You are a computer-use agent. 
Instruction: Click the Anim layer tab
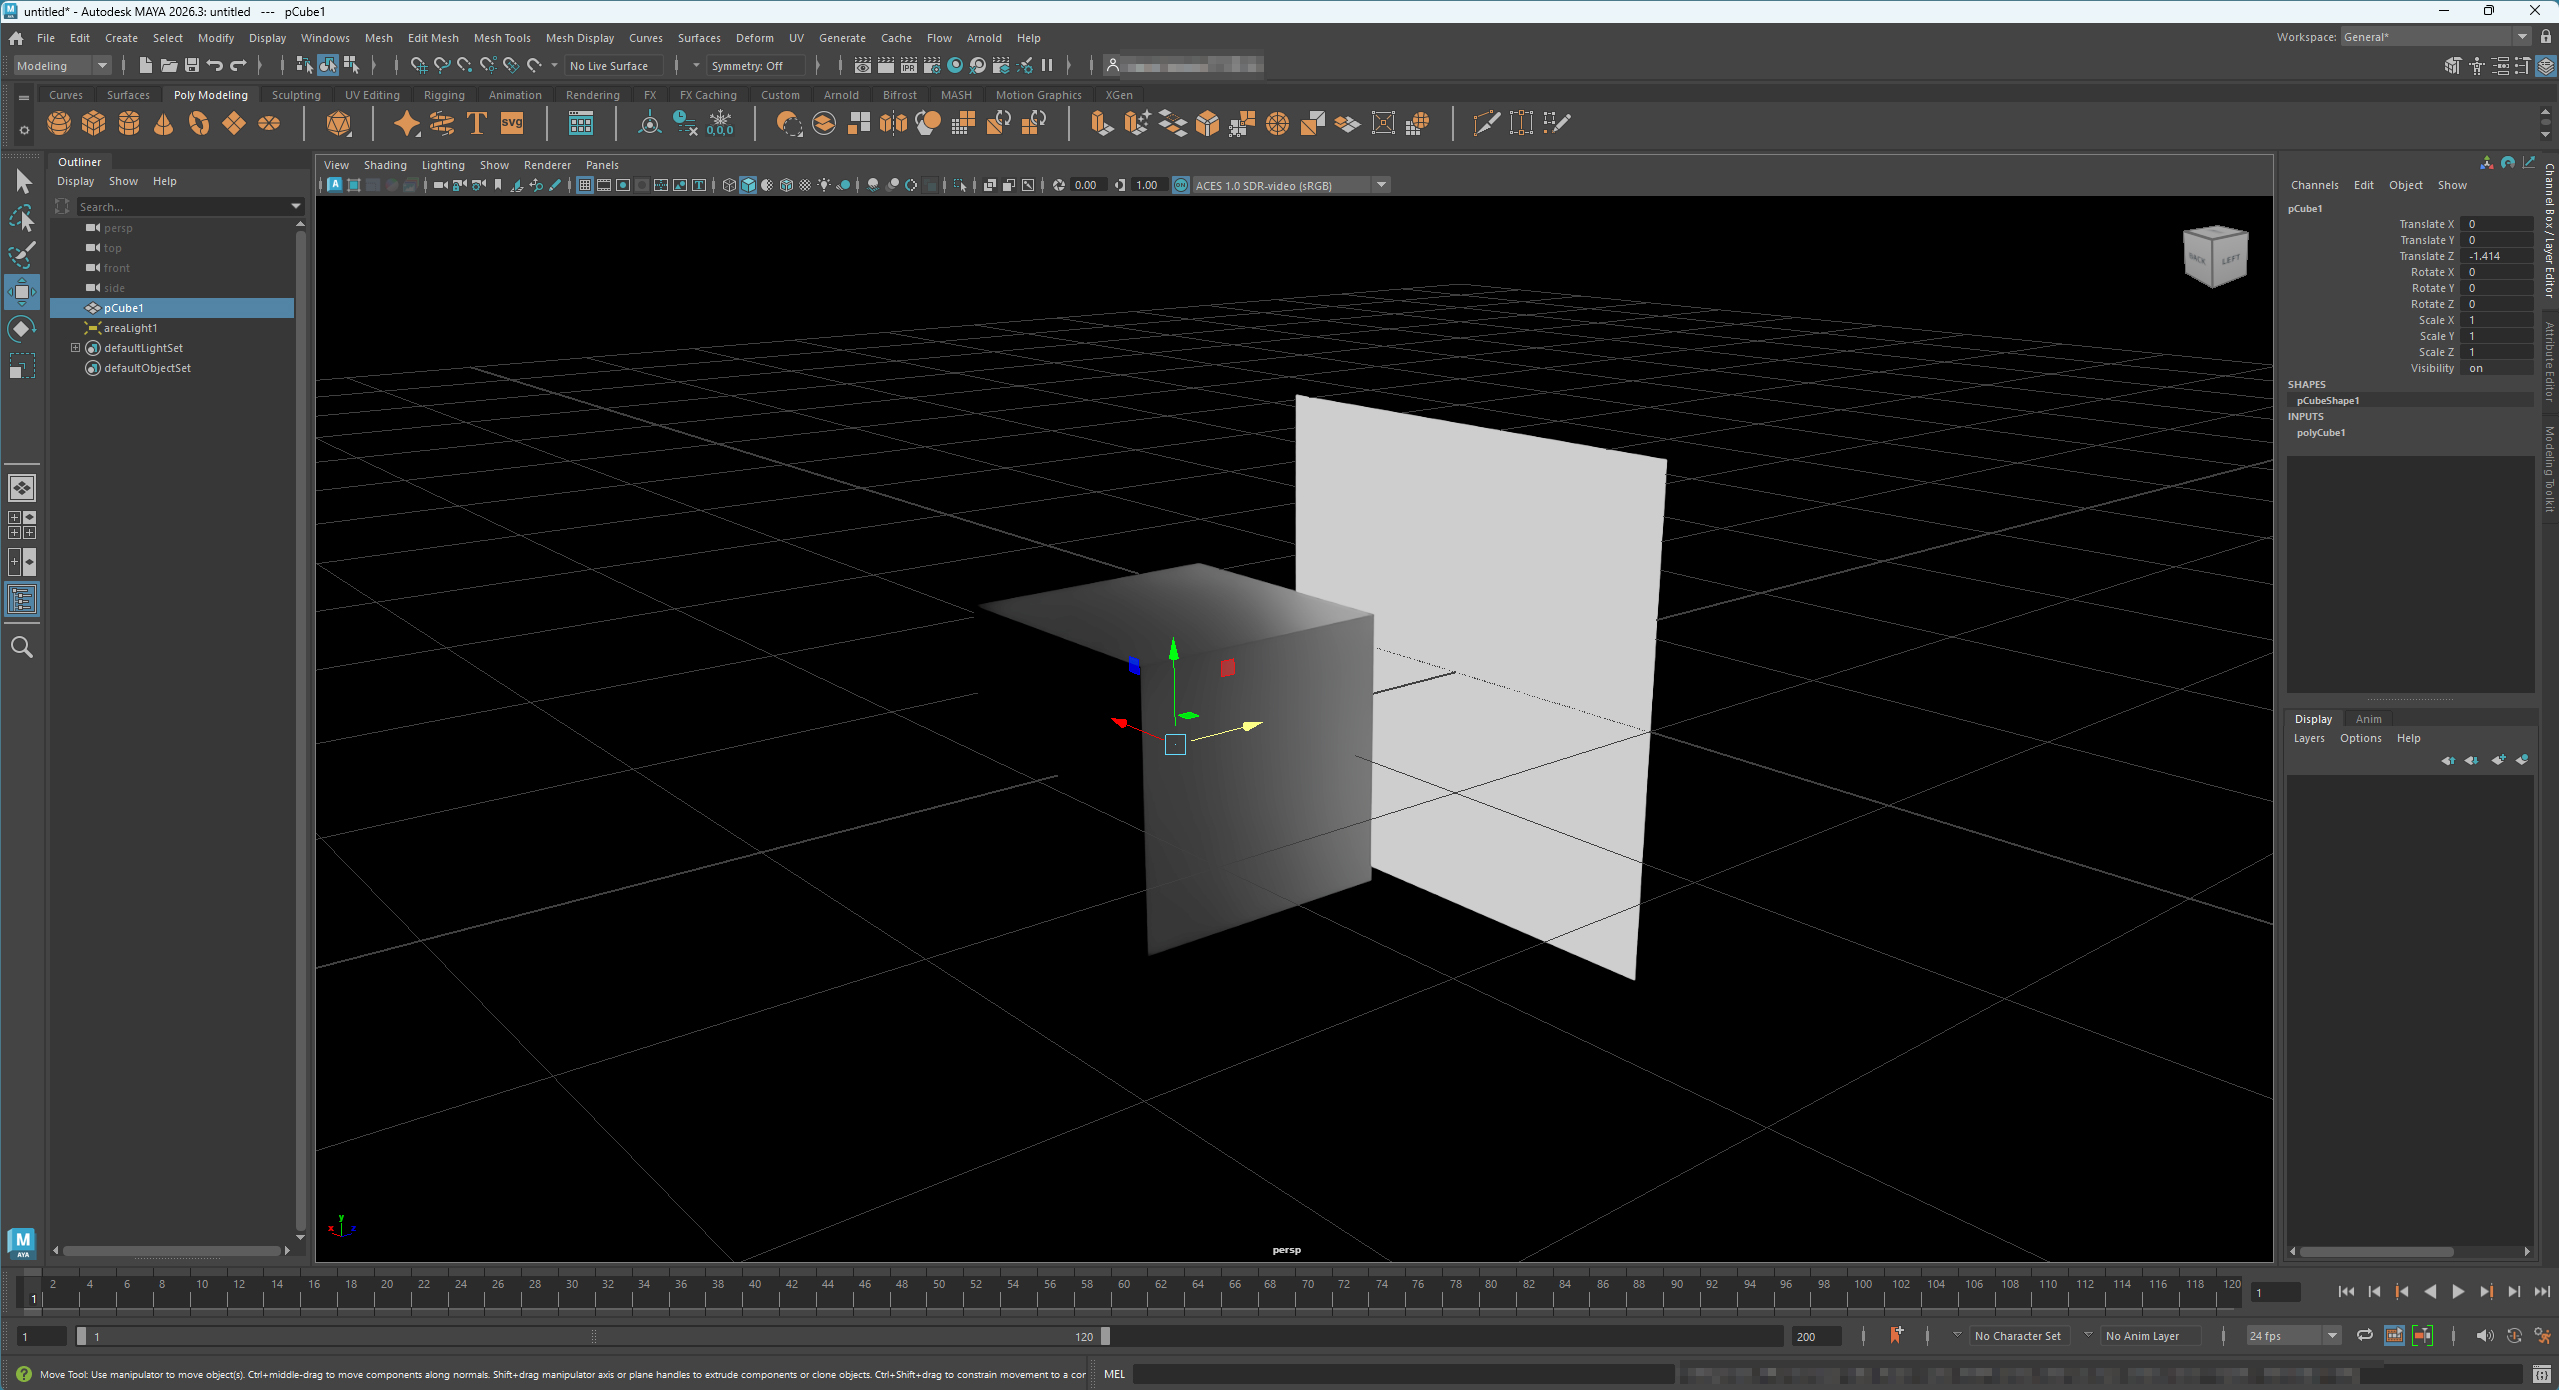point(2368,719)
